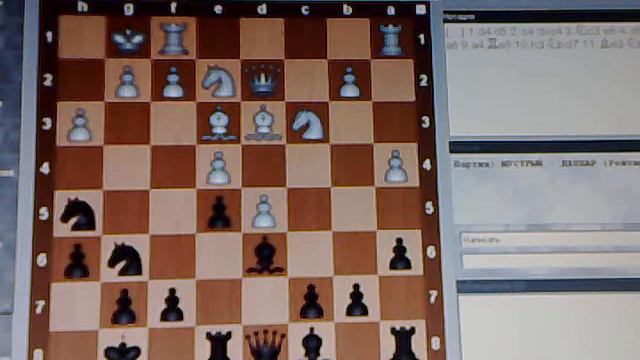
Task: Select the black pawn on e5
Action: click(x=219, y=213)
